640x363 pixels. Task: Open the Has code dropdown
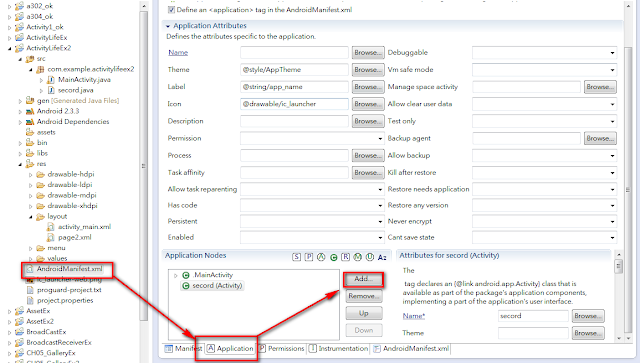(x=380, y=206)
